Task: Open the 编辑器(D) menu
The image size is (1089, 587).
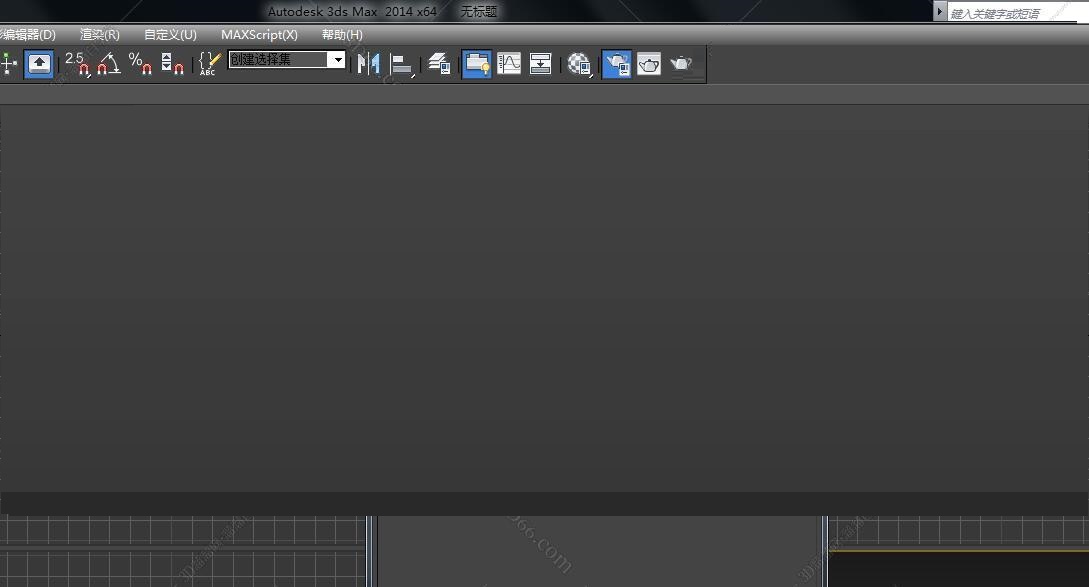Action: (28, 34)
